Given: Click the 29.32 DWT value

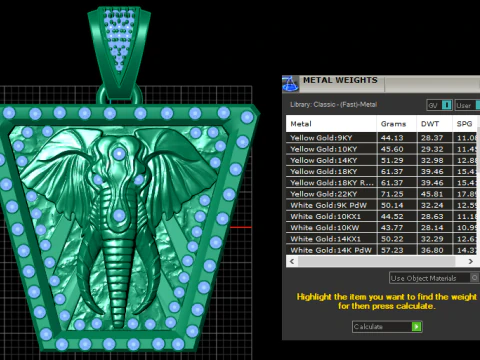Looking at the screenshot, I should [432, 149].
